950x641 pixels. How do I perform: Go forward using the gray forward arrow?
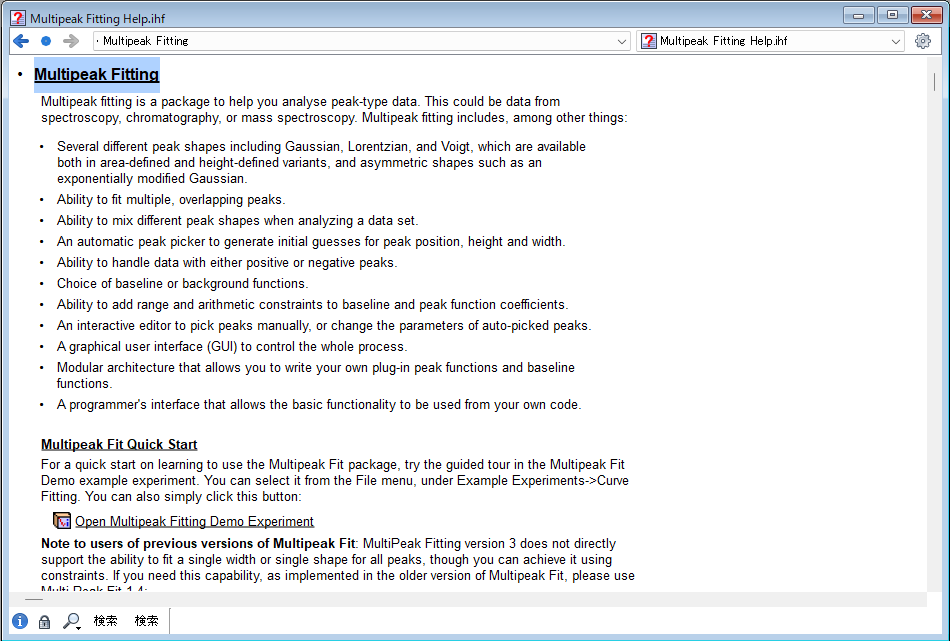[x=71, y=41]
